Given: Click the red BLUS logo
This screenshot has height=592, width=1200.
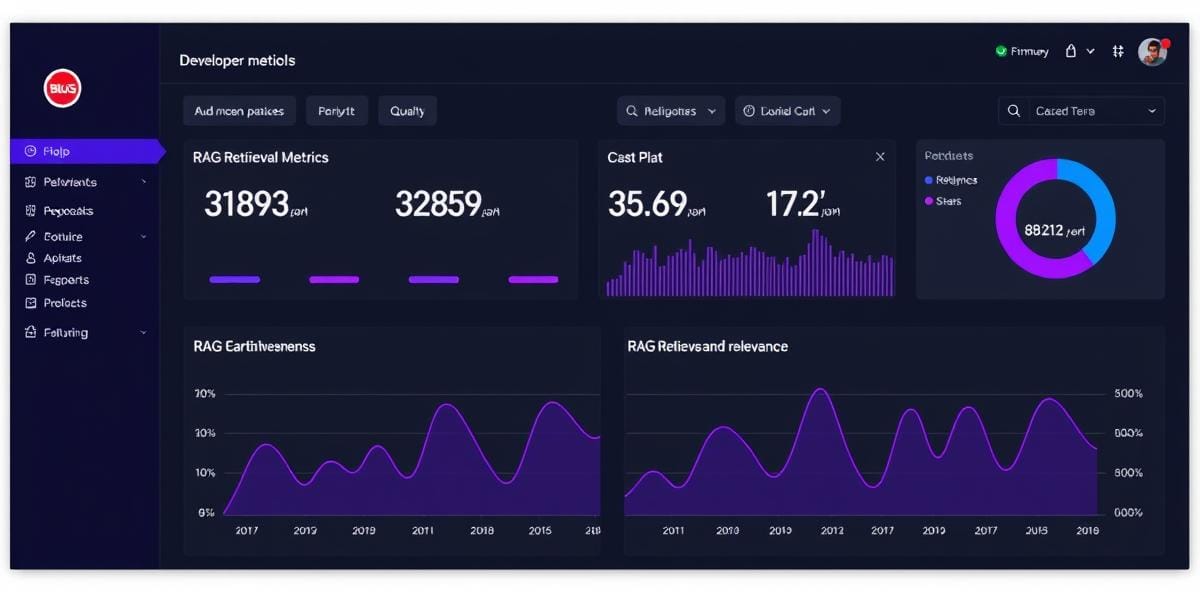Looking at the screenshot, I should tap(63, 89).
